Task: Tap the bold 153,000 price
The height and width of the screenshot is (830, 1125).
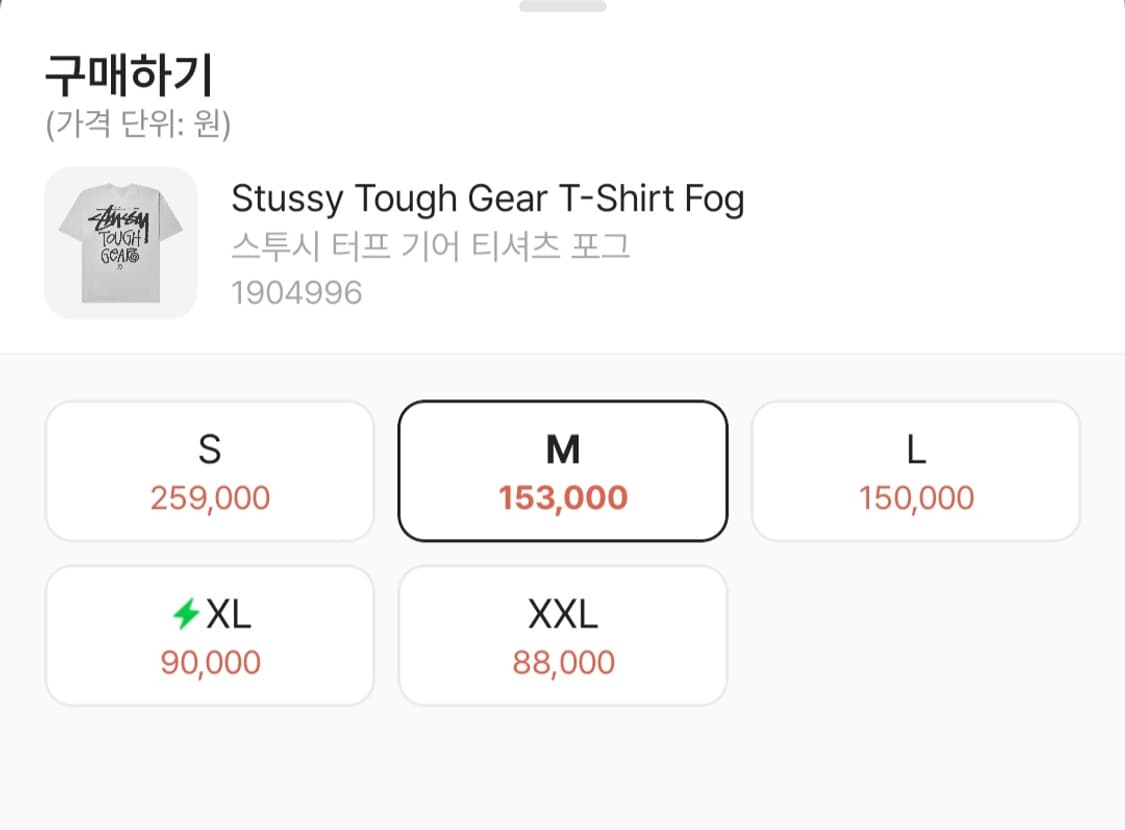Action: pos(563,498)
